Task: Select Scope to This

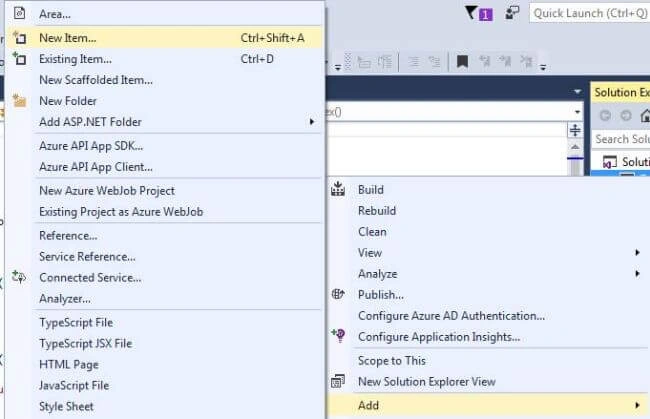Action: pyautogui.click(x=488, y=361)
